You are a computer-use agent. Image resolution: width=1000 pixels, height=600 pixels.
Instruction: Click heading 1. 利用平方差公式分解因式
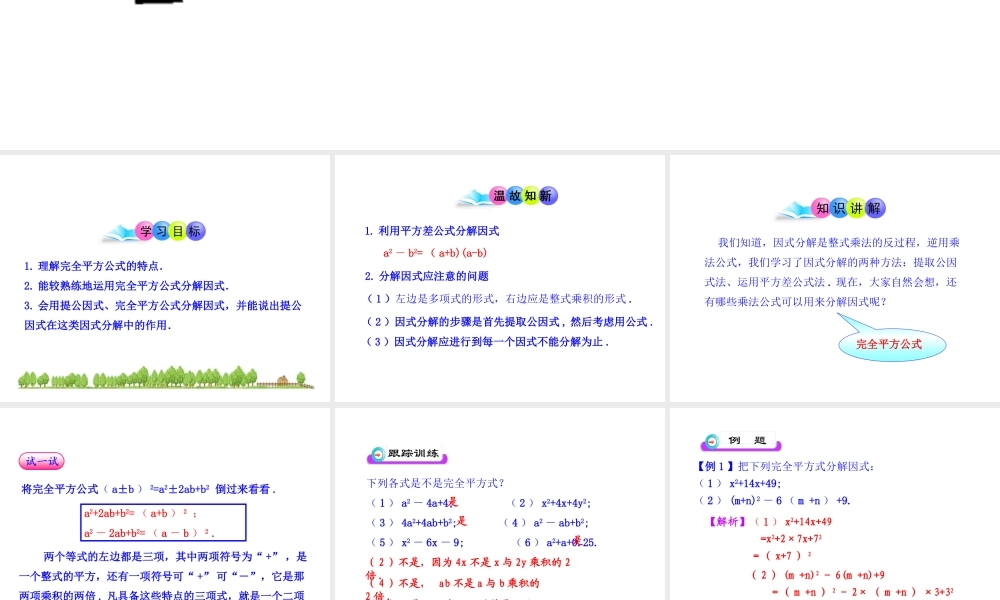tap(432, 231)
